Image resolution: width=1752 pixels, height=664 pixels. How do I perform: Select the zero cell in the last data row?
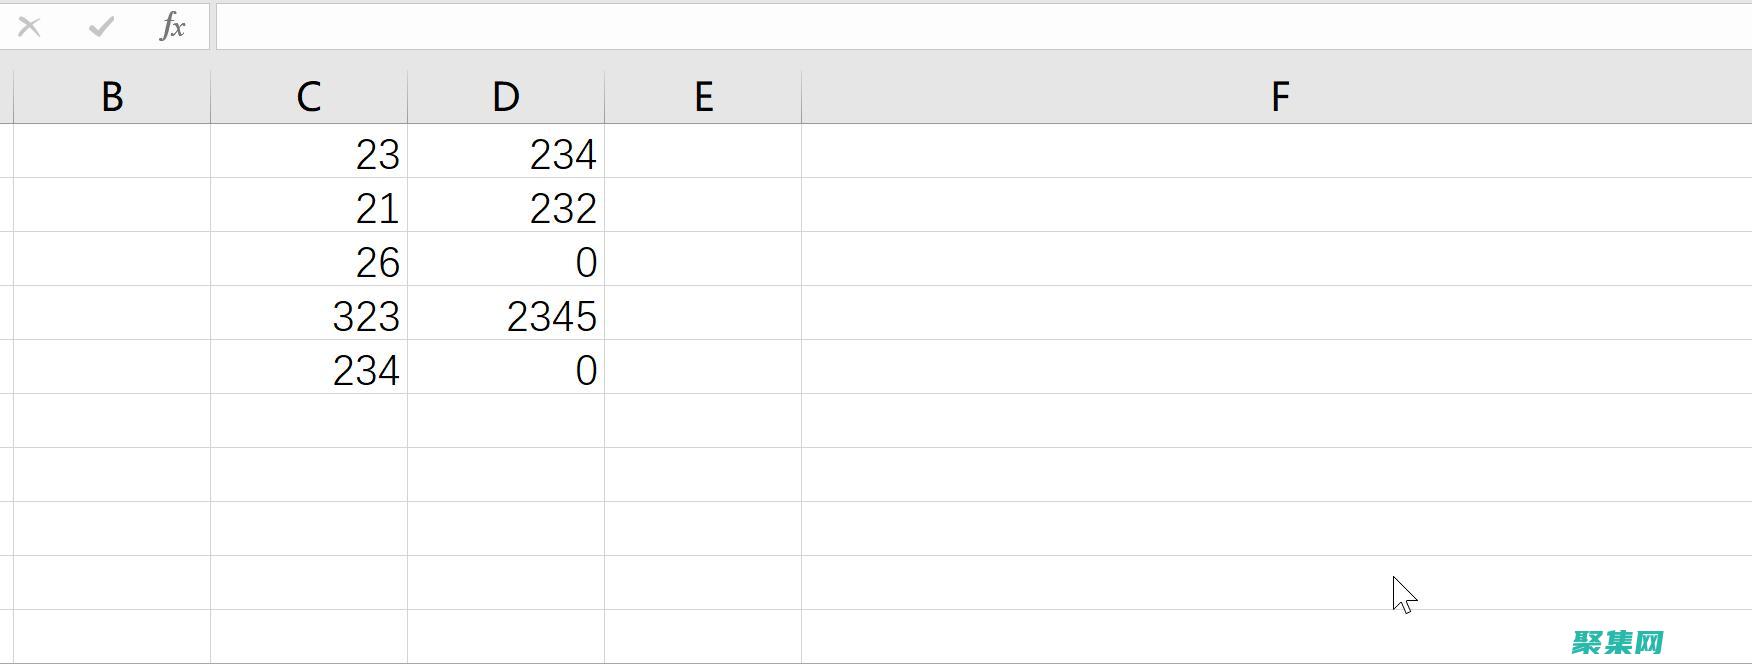click(x=506, y=368)
